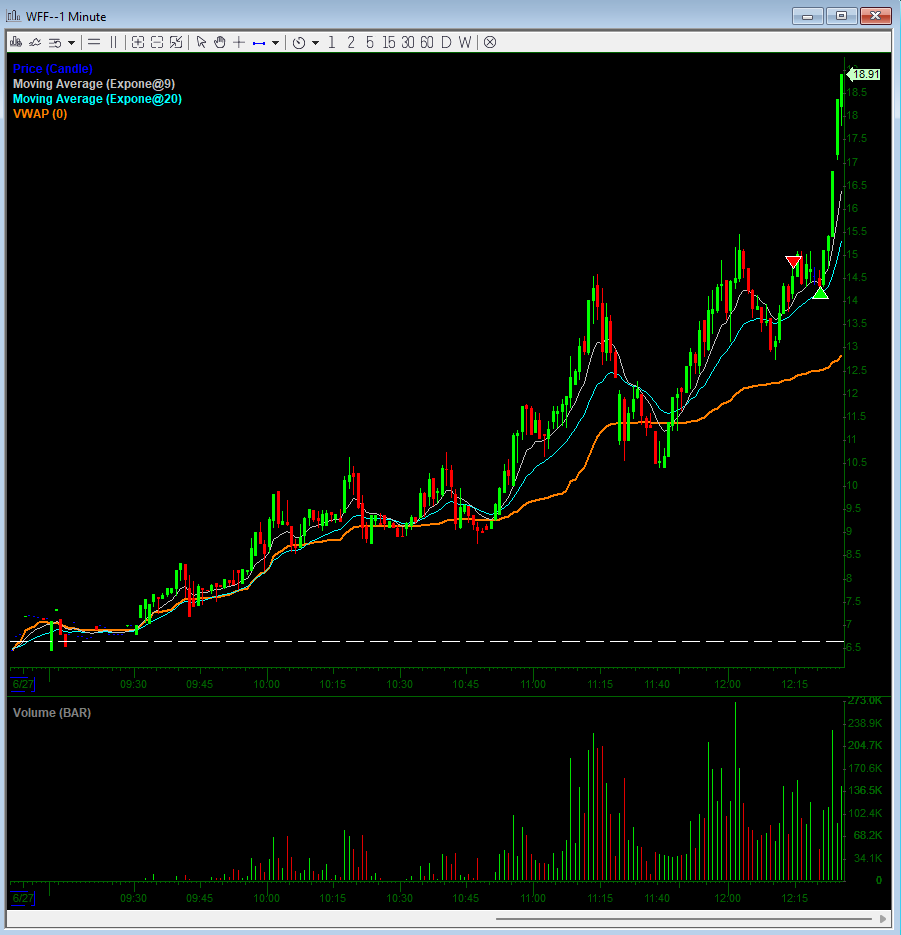901x935 pixels.
Task: Select Moving Average (Expone@9) legend
Action: [94, 83]
